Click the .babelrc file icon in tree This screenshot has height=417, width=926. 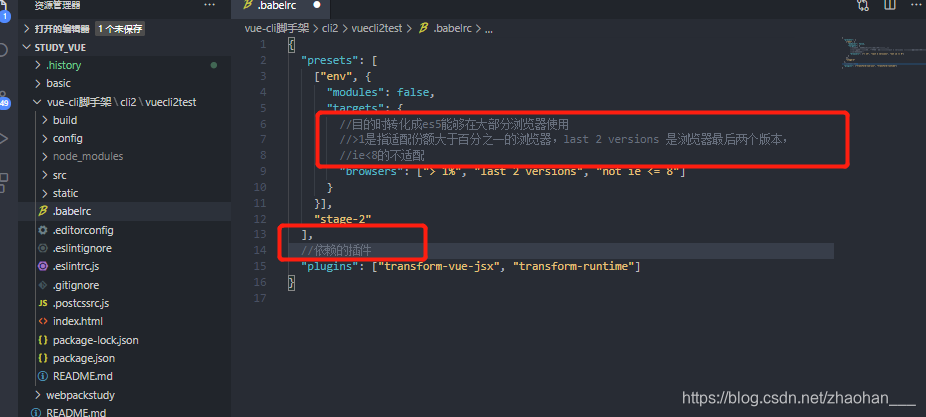pos(43,211)
